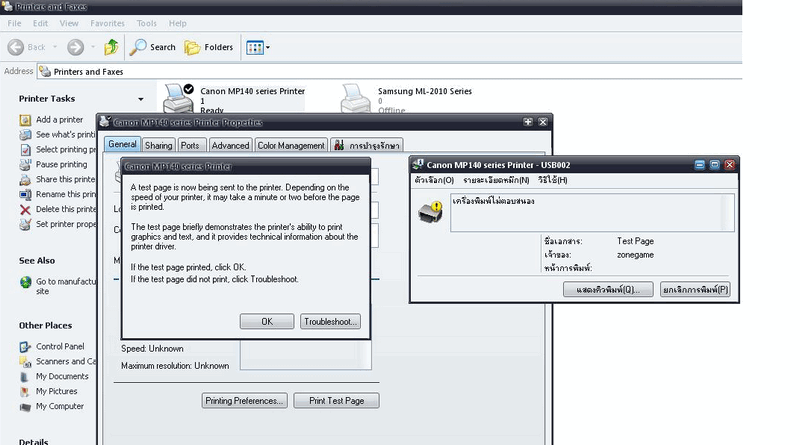Viewport: 800px width, 445px height.
Task: Switch to Sharing tab in Properties
Action: (x=158, y=145)
